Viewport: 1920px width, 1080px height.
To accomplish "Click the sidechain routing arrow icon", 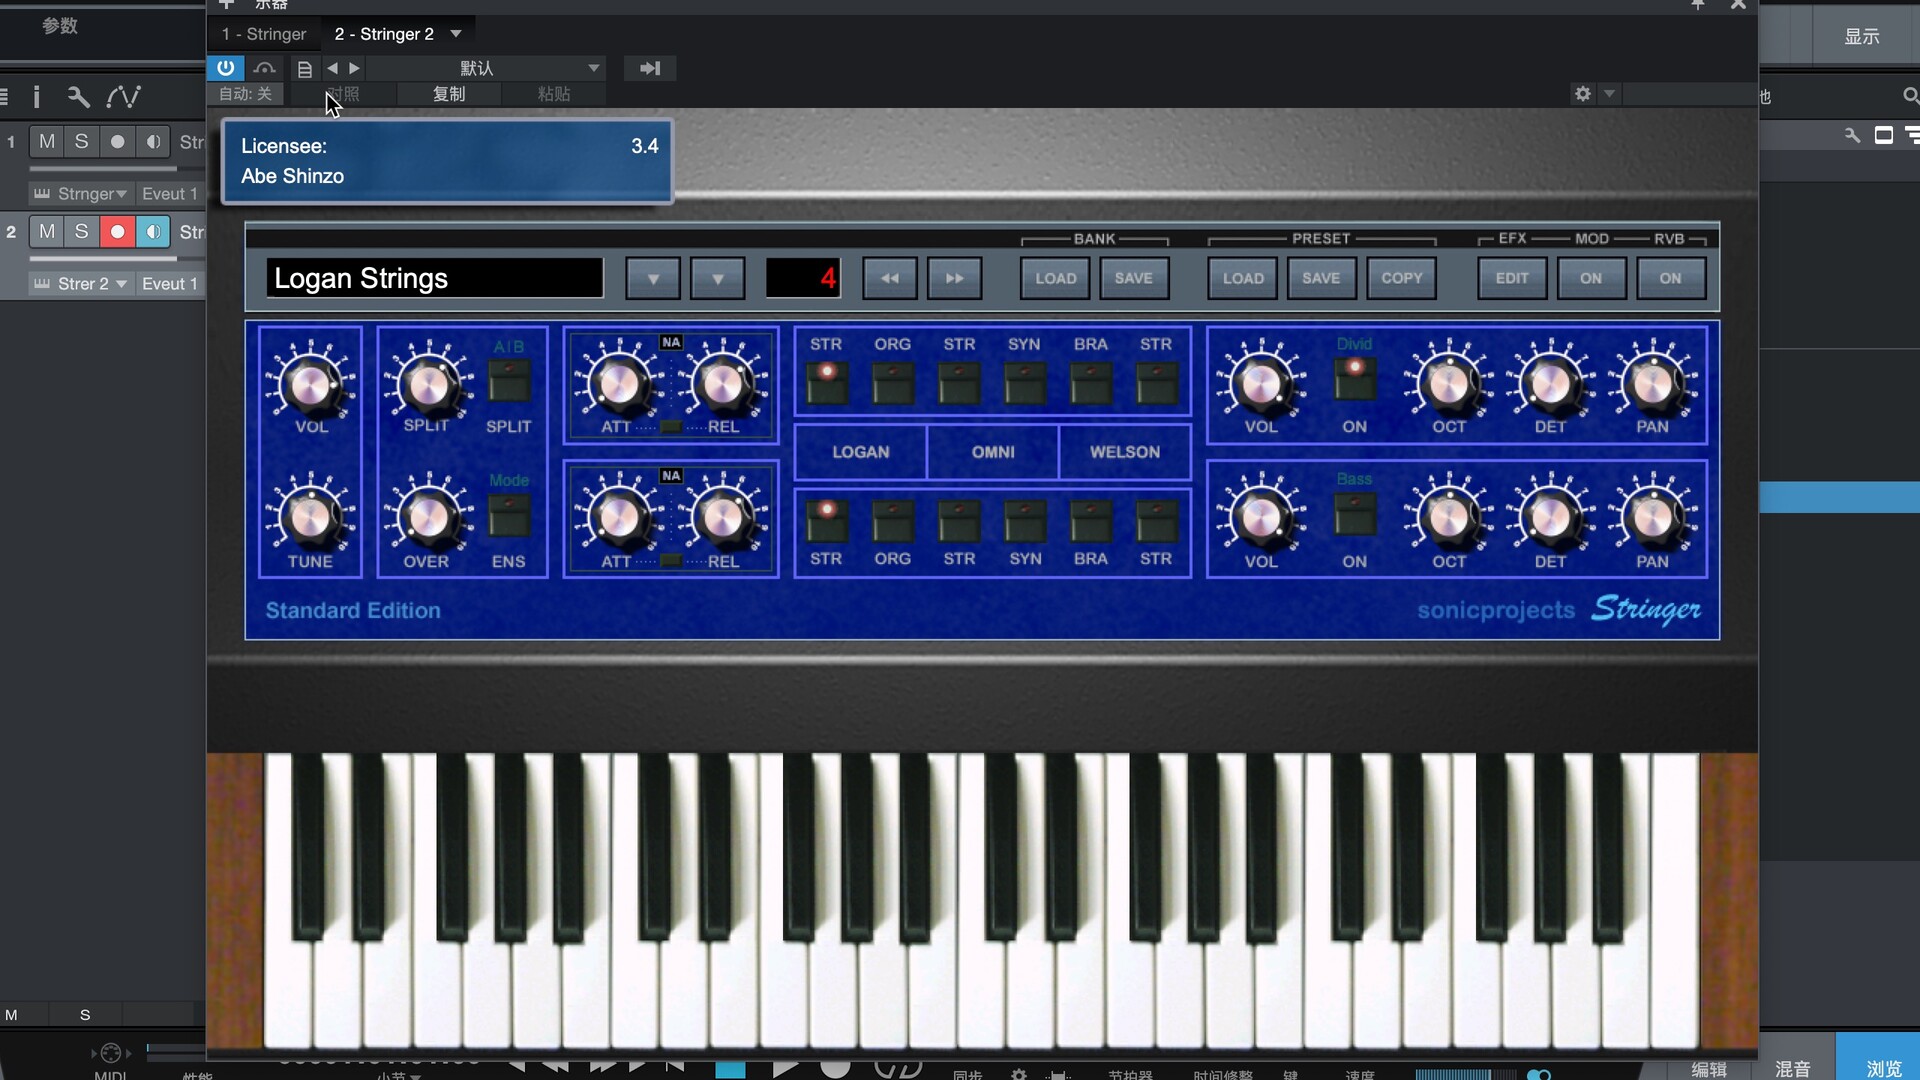I will tap(650, 68).
